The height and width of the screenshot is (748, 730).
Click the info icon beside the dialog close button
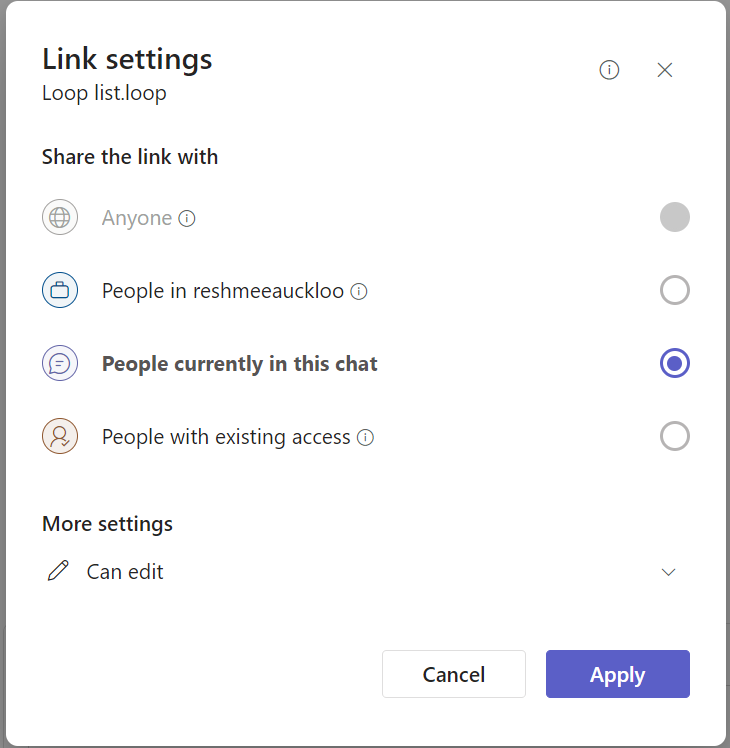pos(609,70)
